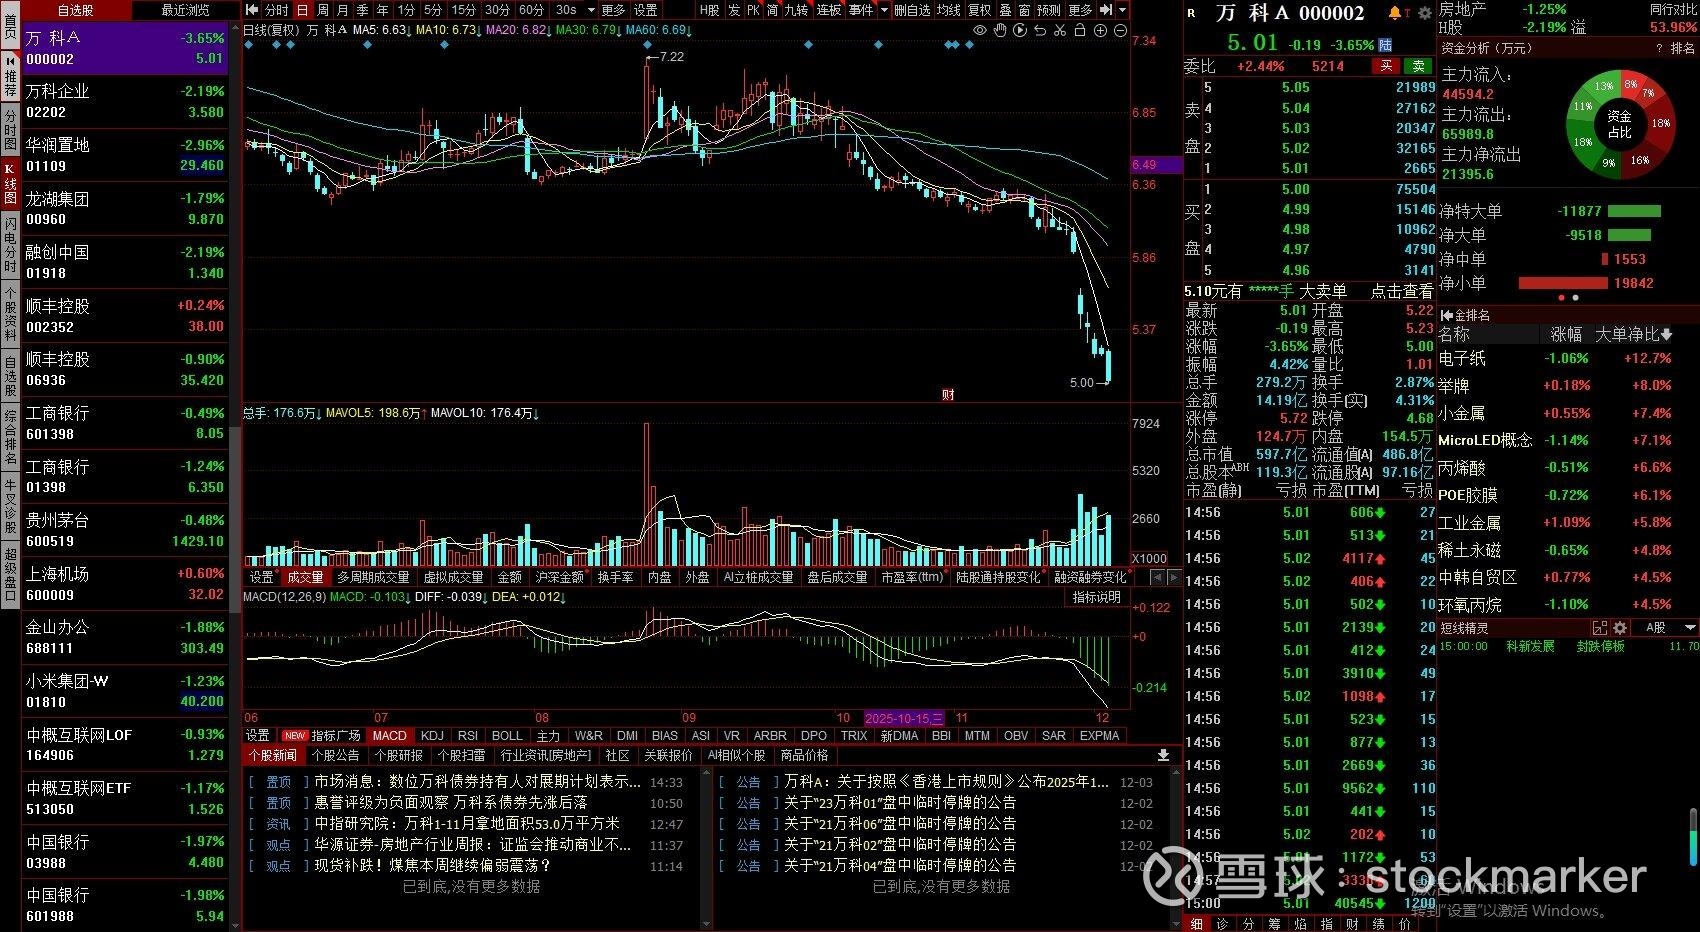The image size is (1700, 932).
Task: Open the 窗 window layout toolbar item
Action: pos(1025,10)
